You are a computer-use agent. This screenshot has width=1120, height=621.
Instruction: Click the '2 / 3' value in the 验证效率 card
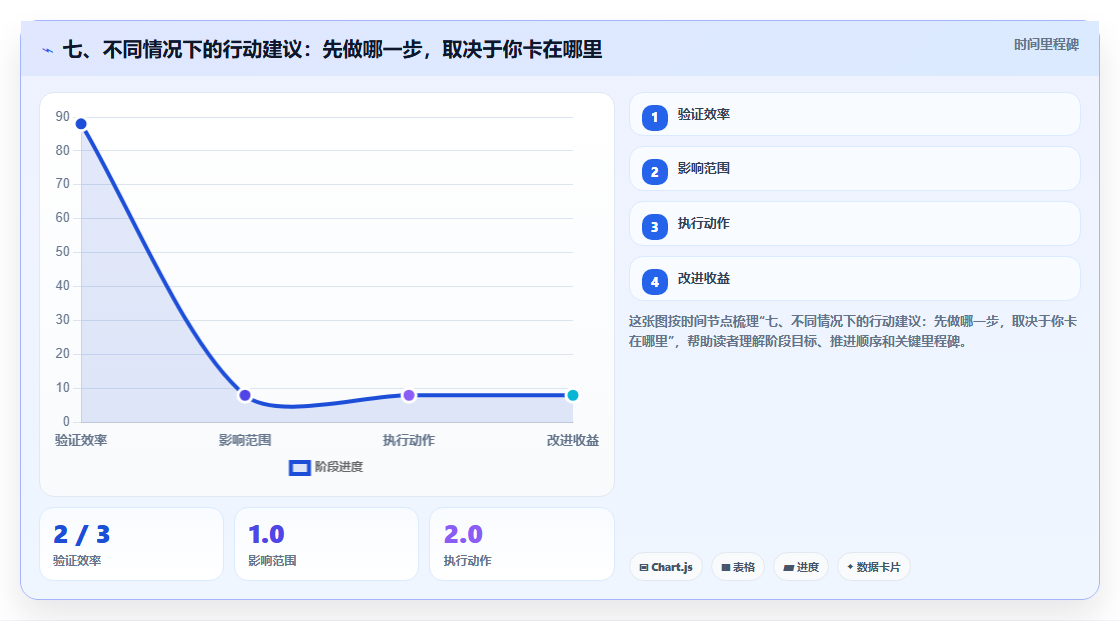click(81, 535)
